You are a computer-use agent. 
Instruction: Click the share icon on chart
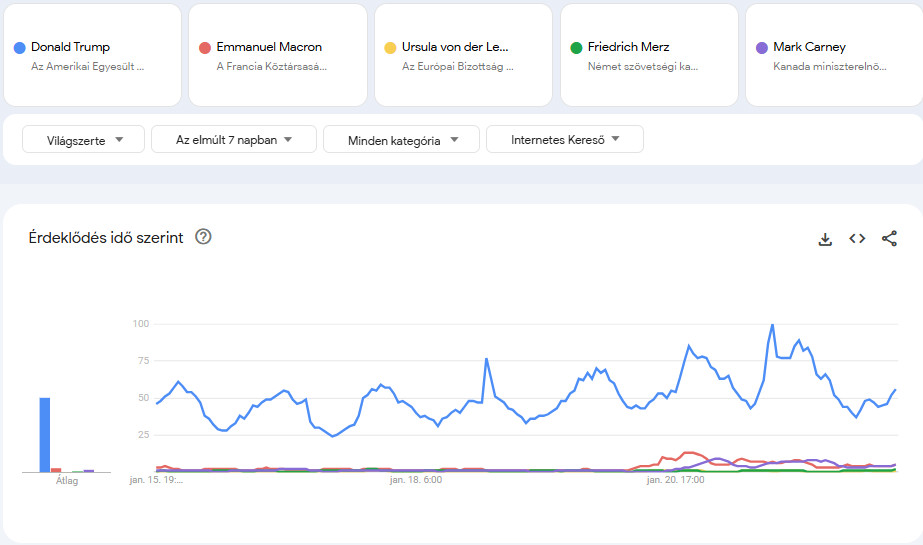coord(889,239)
